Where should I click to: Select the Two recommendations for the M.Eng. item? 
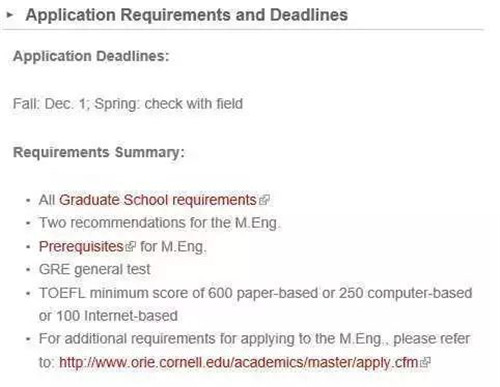(160, 223)
